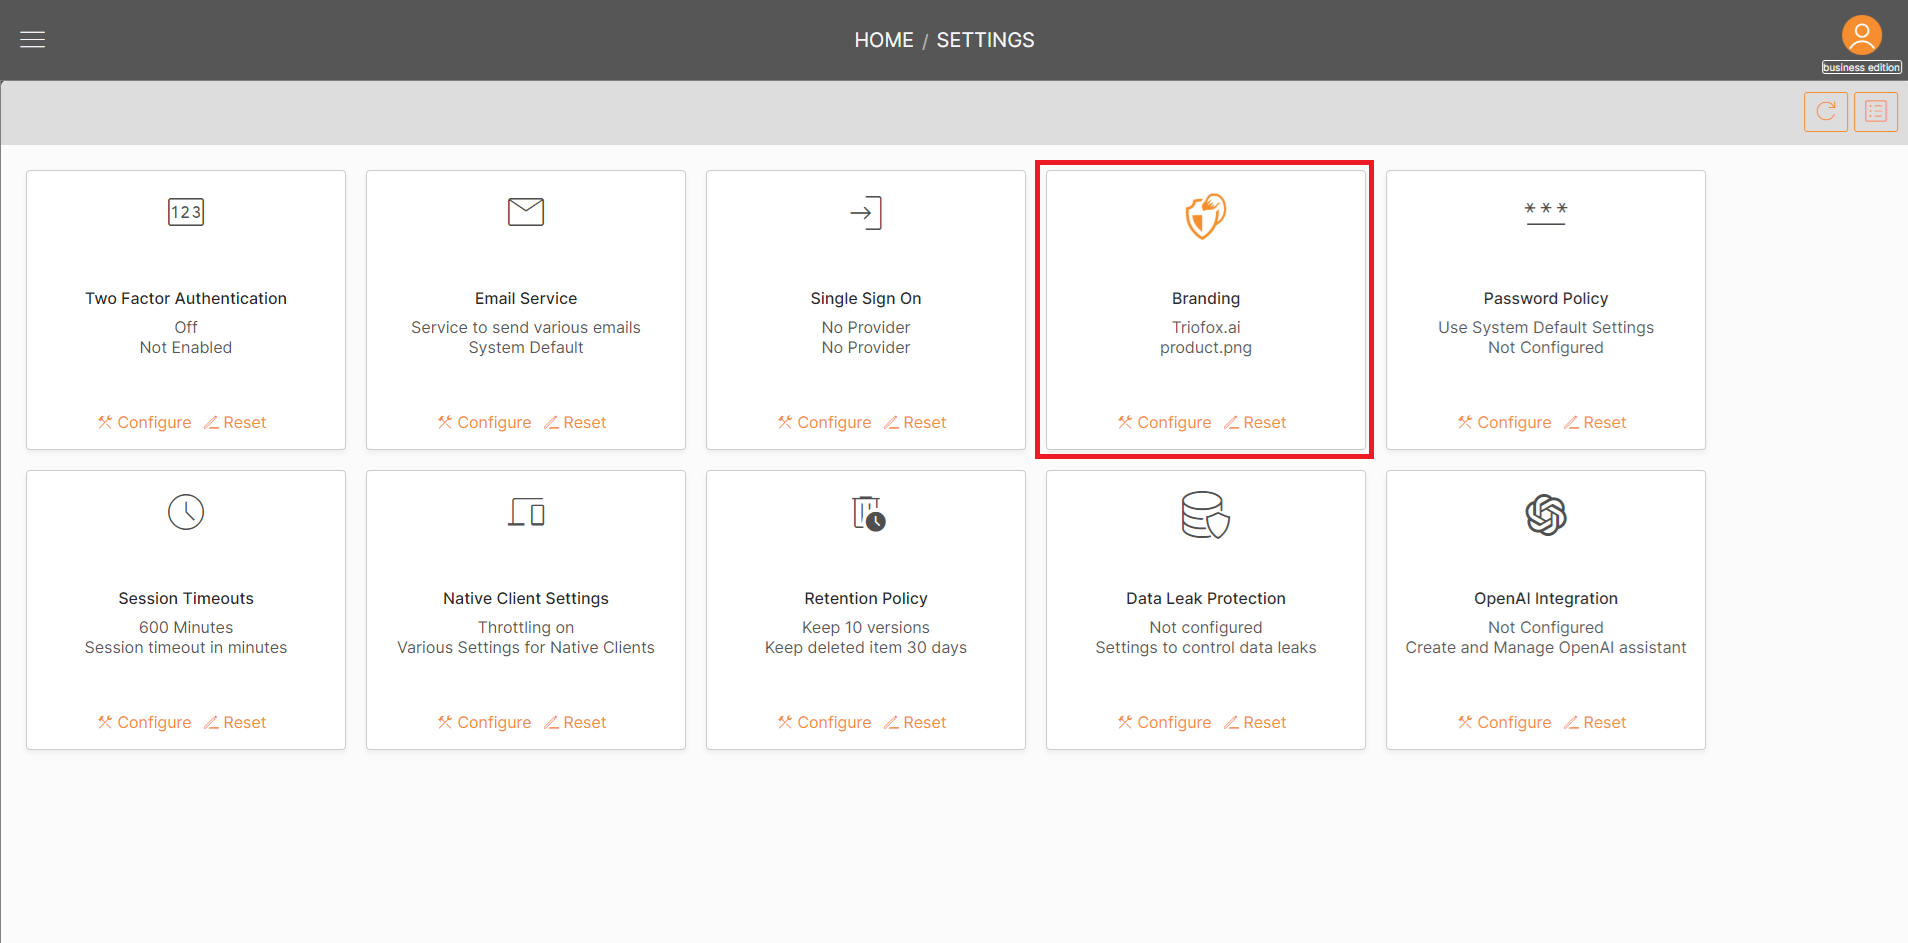Click the Session Timeouts clock icon
Viewport: 1908px width, 943px height.
click(186, 512)
